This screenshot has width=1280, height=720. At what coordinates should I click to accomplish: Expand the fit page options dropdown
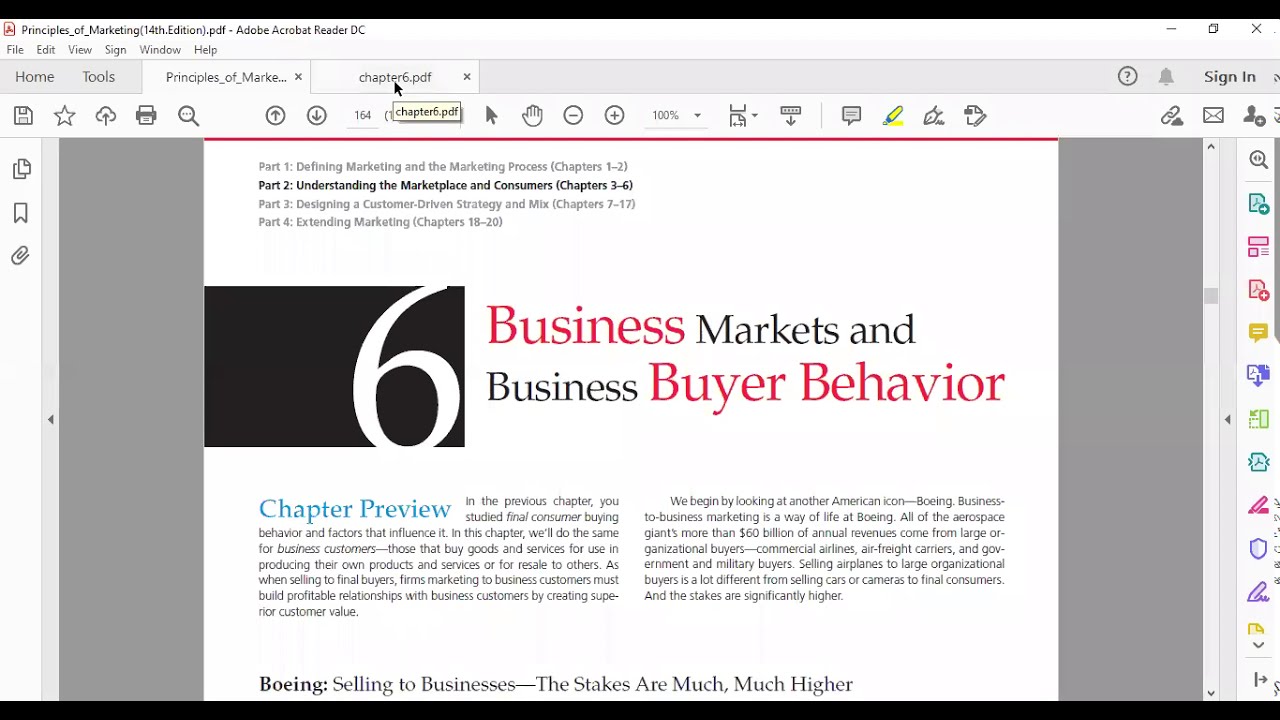point(755,116)
